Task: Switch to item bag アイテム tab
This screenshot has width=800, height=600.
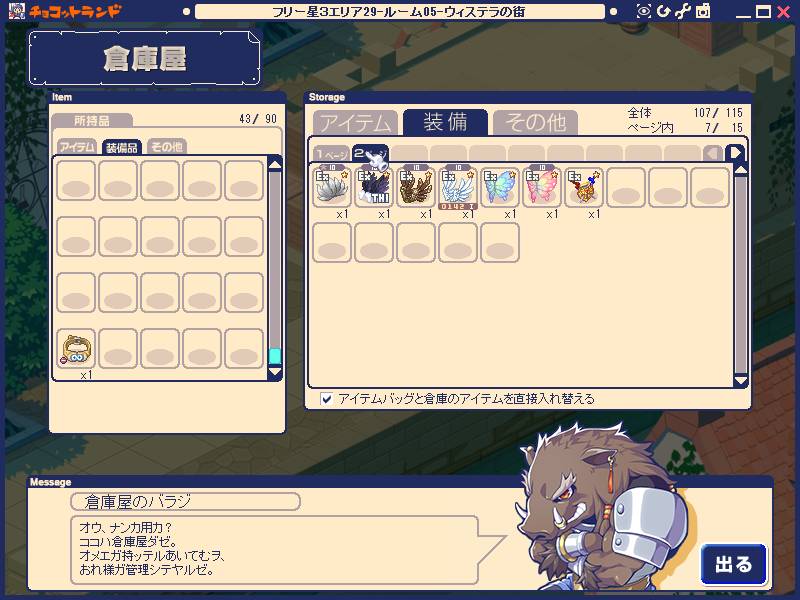Action: click(x=77, y=147)
